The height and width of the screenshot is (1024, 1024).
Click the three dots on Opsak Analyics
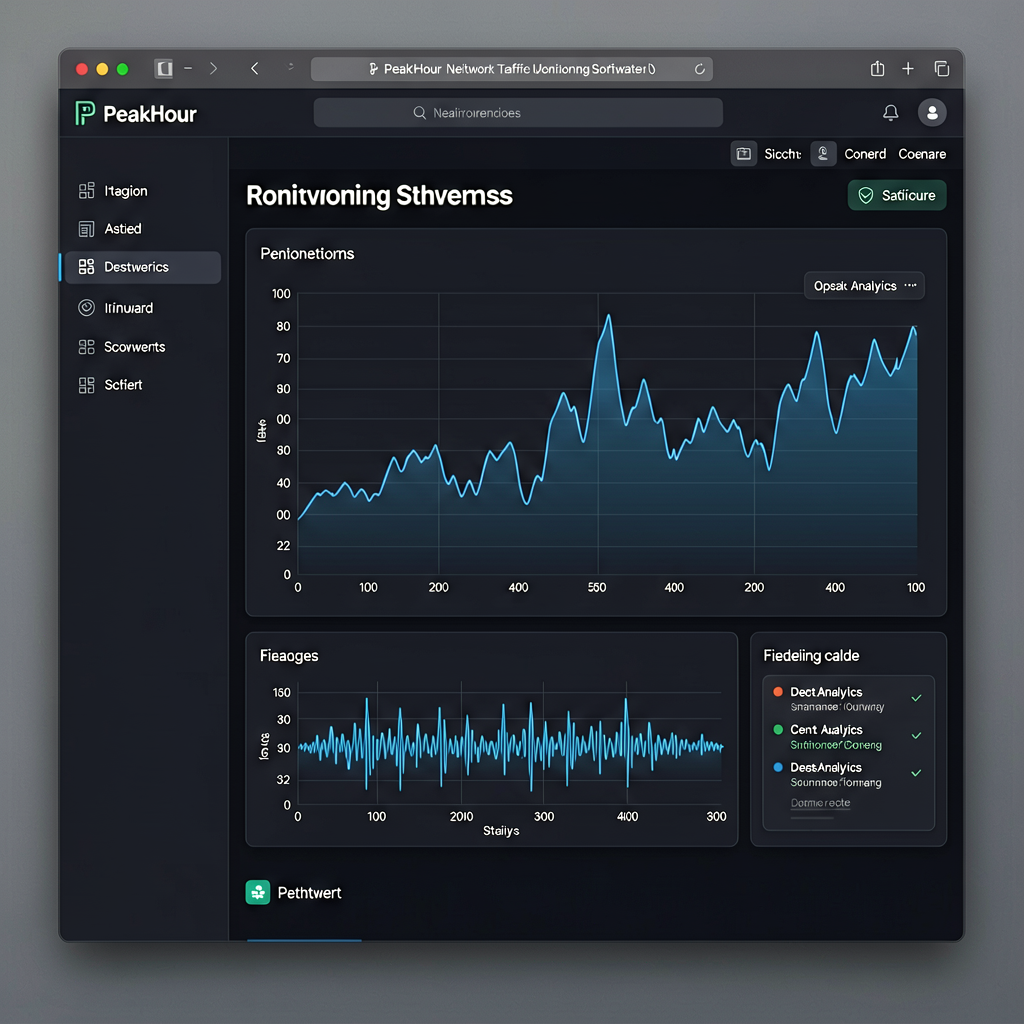(x=910, y=285)
